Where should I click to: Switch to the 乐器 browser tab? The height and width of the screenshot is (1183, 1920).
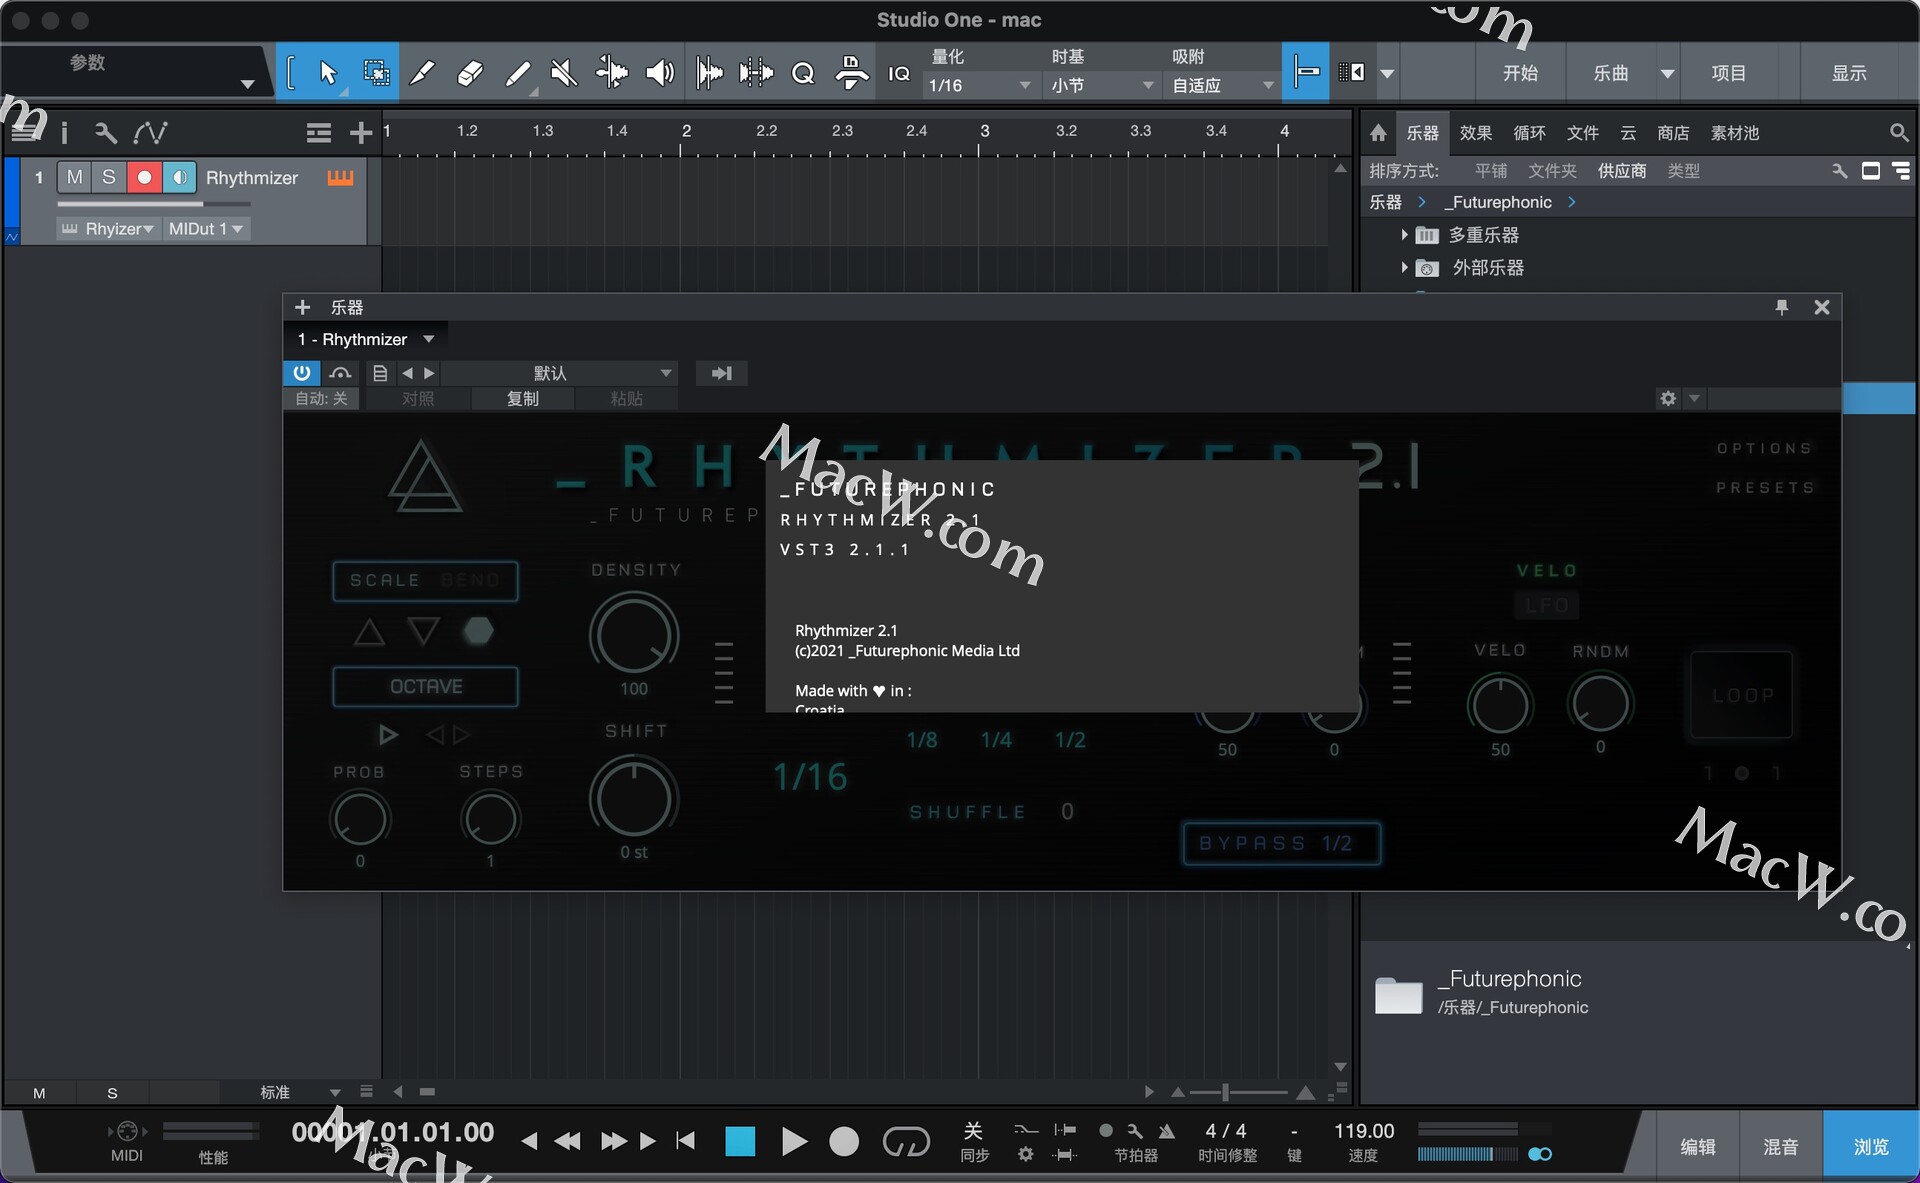pos(1422,132)
